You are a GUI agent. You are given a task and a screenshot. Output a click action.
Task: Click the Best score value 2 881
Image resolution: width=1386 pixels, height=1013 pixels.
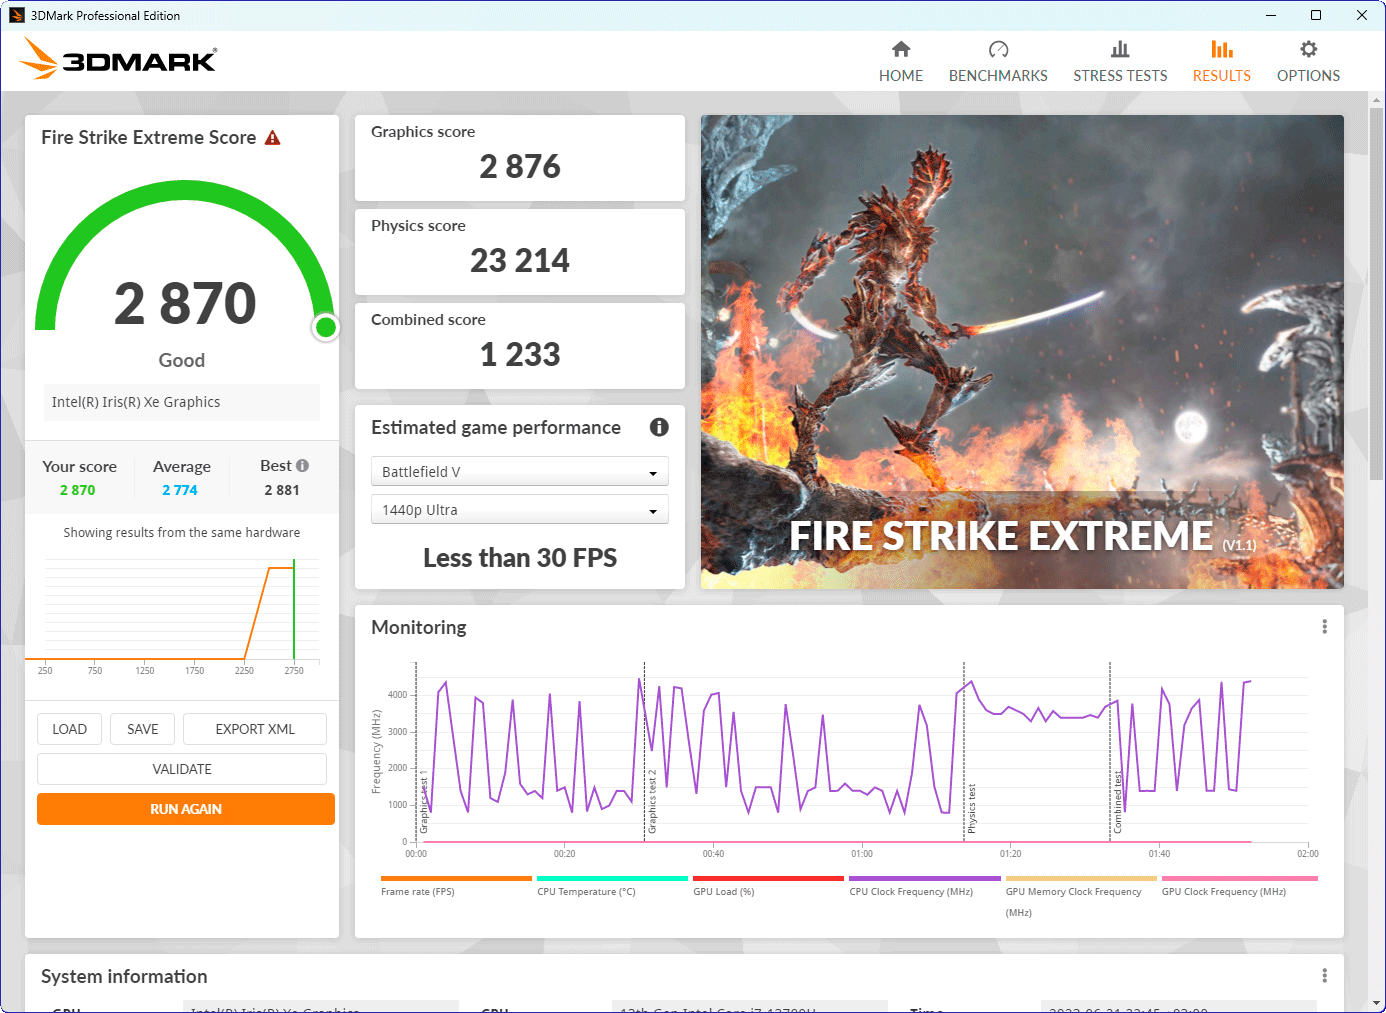click(282, 490)
